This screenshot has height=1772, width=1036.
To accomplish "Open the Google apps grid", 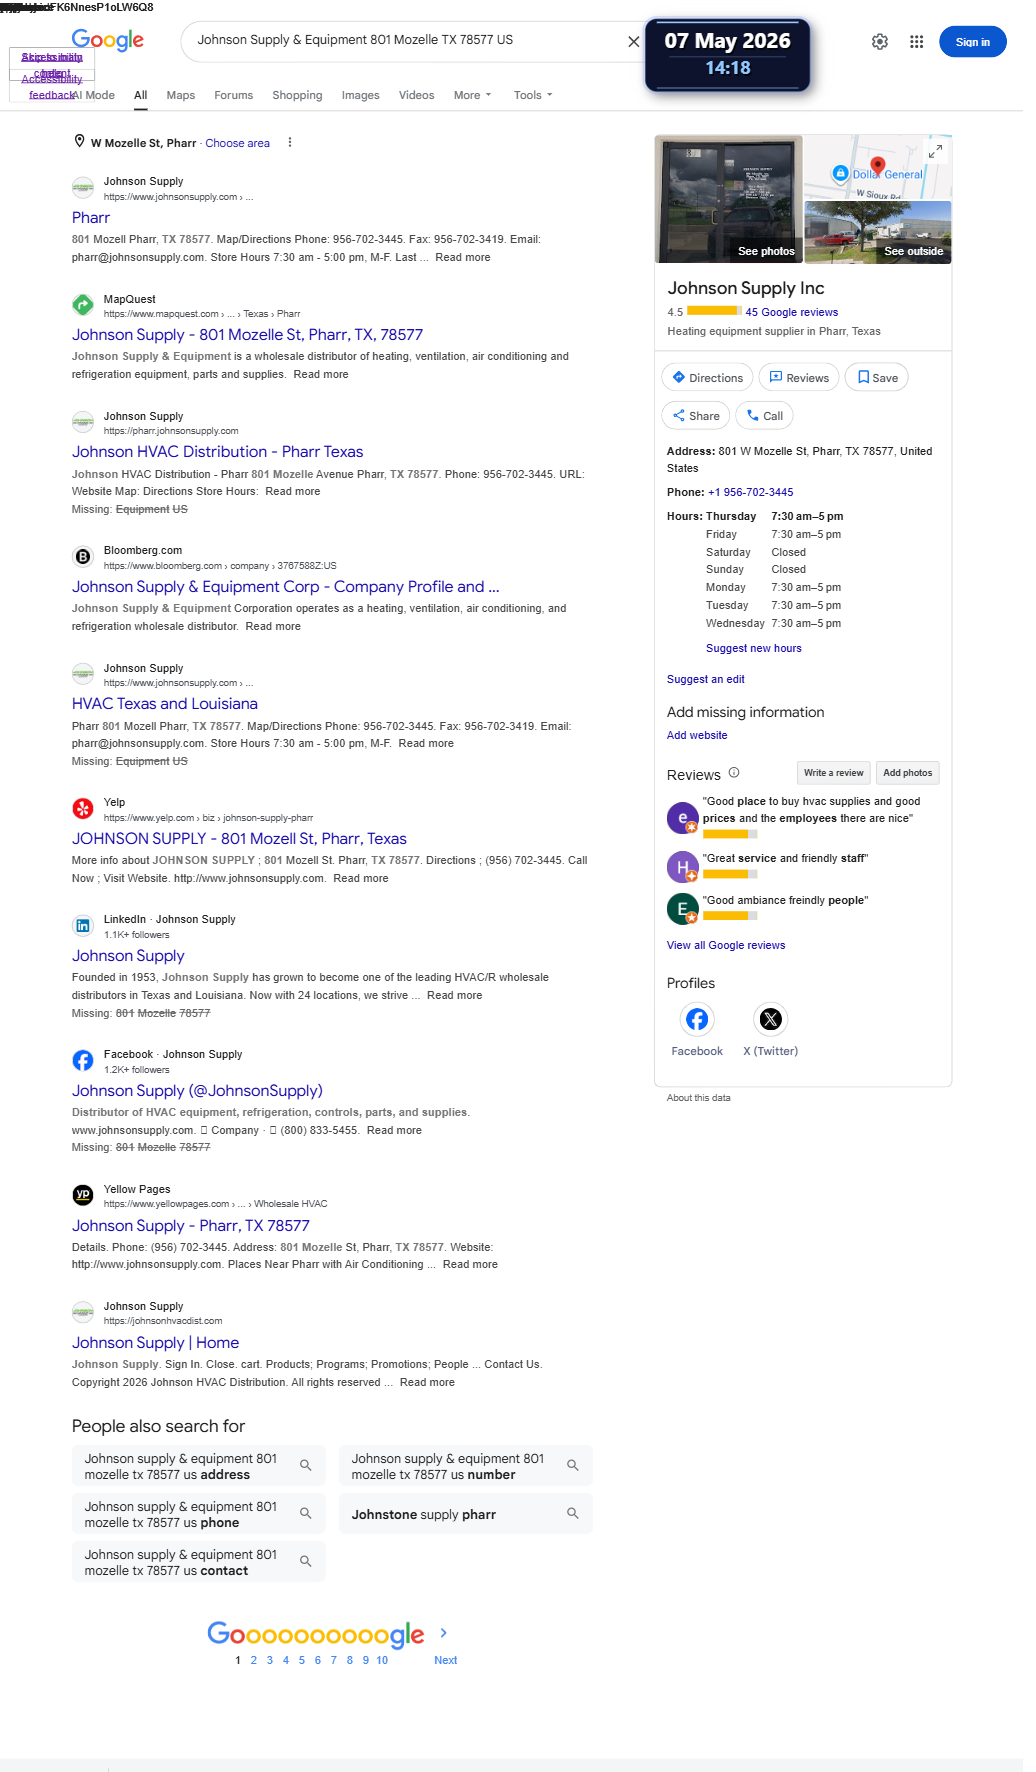I will (x=916, y=42).
